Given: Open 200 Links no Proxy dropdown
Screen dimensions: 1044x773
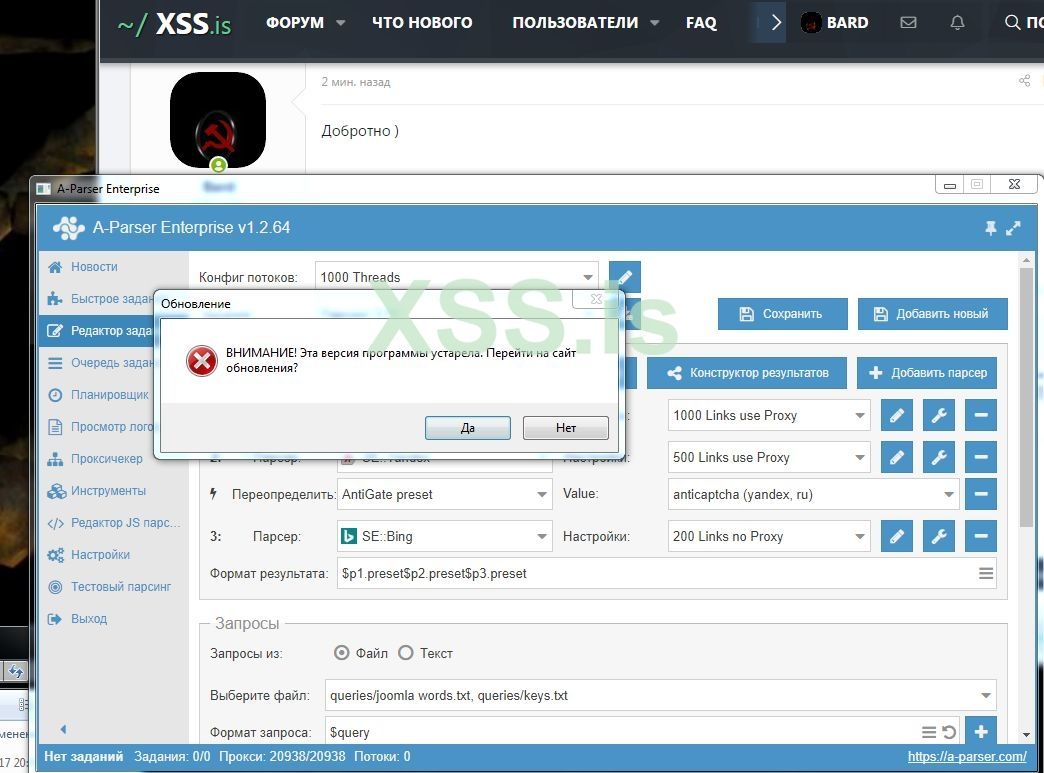Looking at the screenshot, I should click(x=769, y=537).
